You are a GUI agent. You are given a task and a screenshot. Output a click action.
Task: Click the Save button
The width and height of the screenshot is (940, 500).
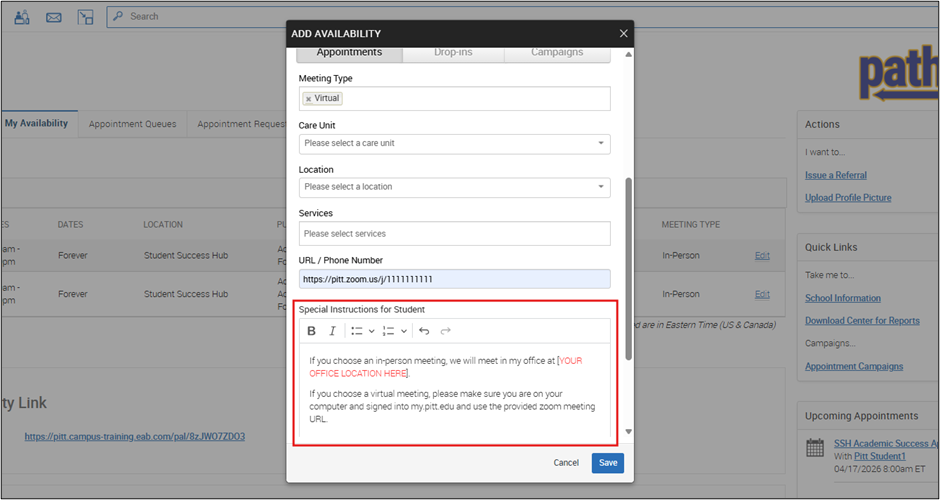coord(608,463)
